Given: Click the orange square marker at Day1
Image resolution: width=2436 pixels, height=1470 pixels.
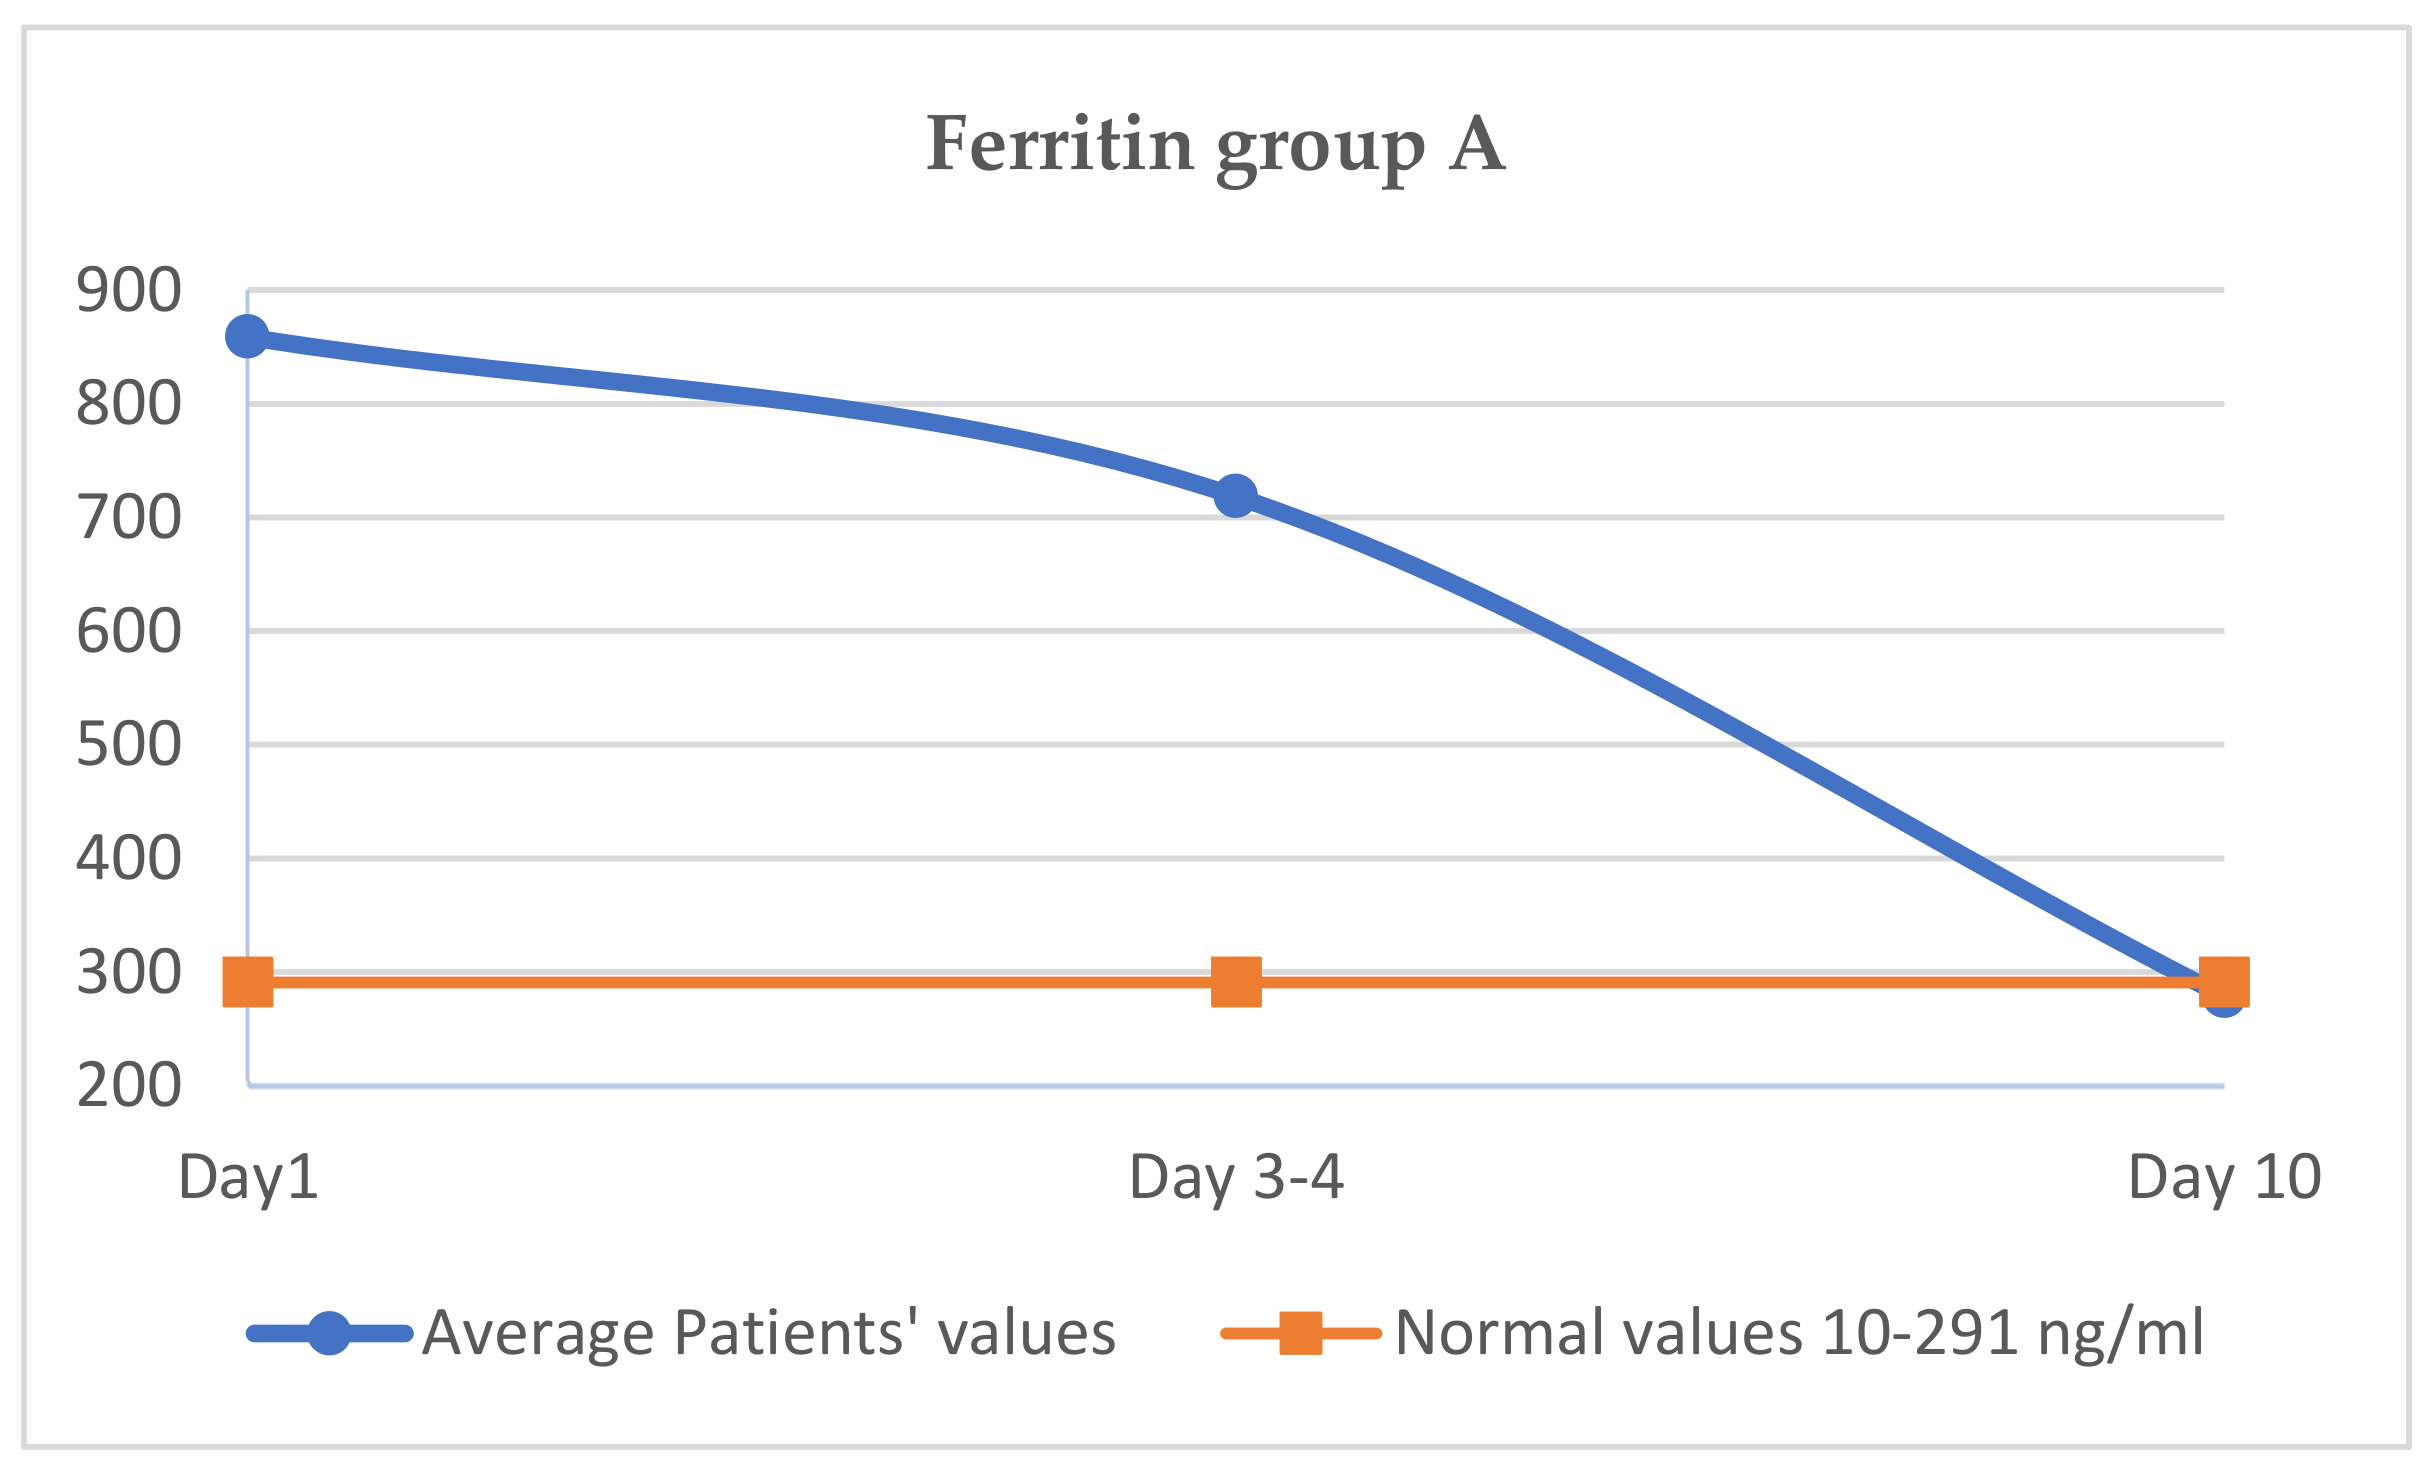Looking at the screenshot, I should coord(247,981).
